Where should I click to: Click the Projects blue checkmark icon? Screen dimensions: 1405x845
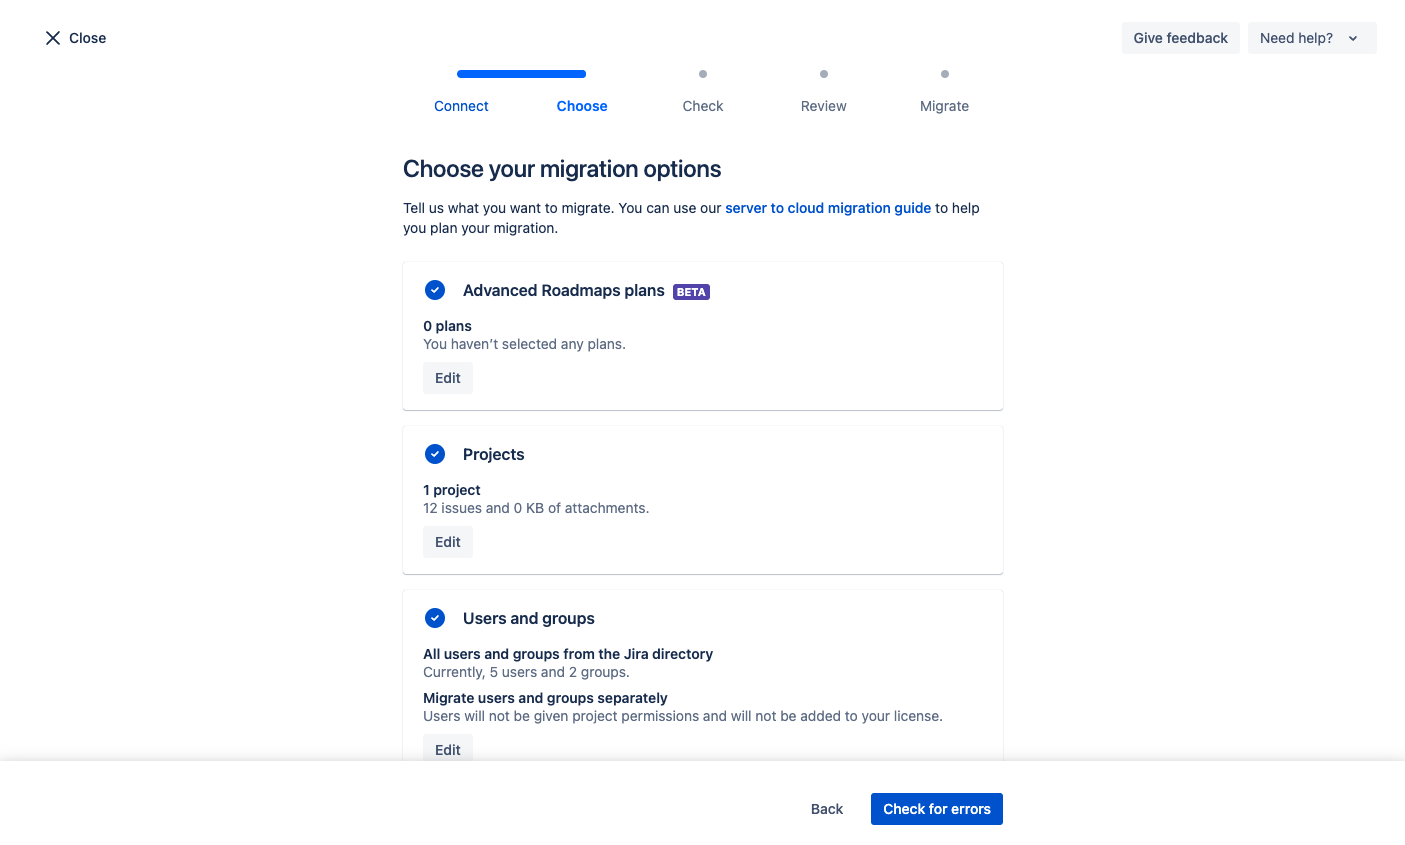tap(435, 454)
